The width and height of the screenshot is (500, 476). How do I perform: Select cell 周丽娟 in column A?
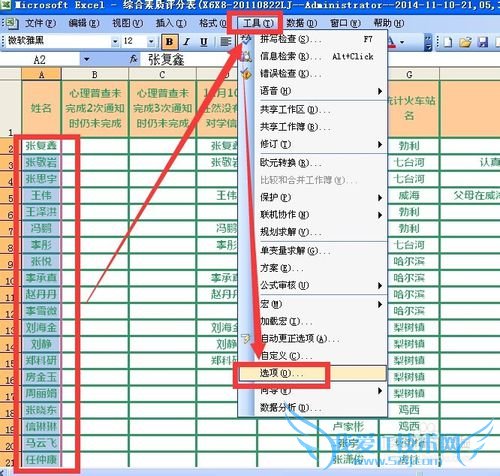coord(41,394)
